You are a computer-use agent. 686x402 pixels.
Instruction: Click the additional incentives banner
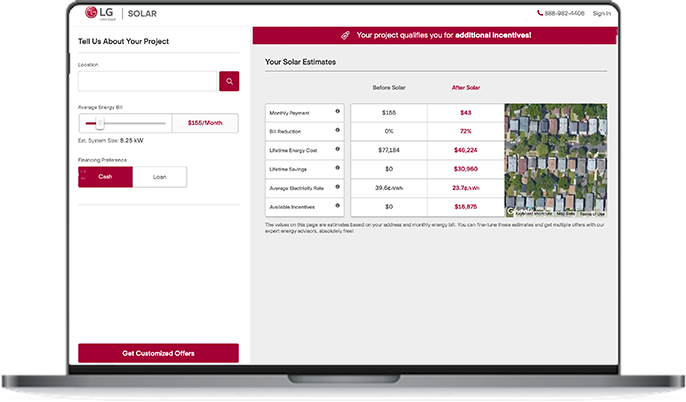click(434, 35)
